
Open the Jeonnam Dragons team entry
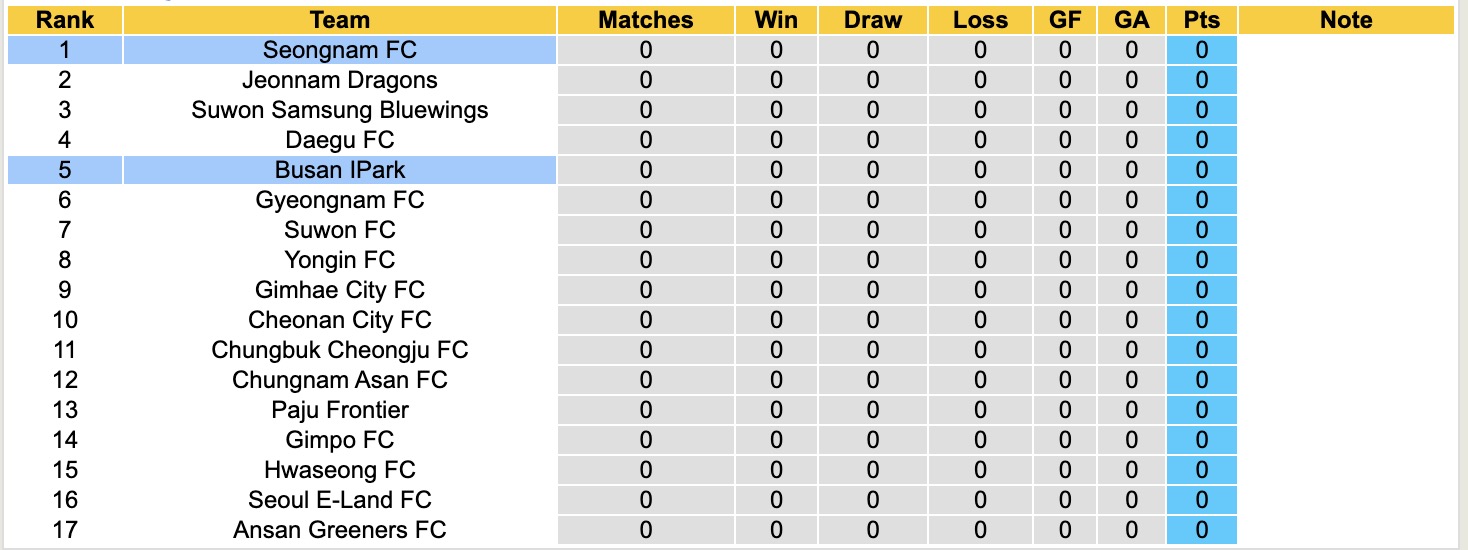(x=340, y=80)
